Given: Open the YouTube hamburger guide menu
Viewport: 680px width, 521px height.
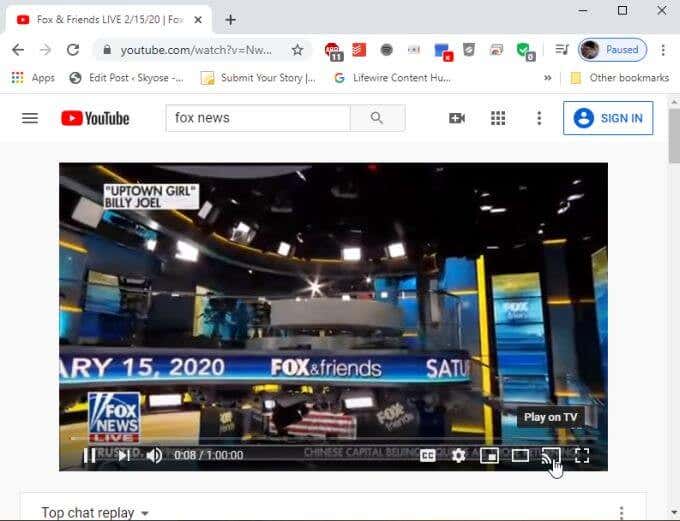Looking at the screenshot, I should pyautogui.click(x=30, y=118).
